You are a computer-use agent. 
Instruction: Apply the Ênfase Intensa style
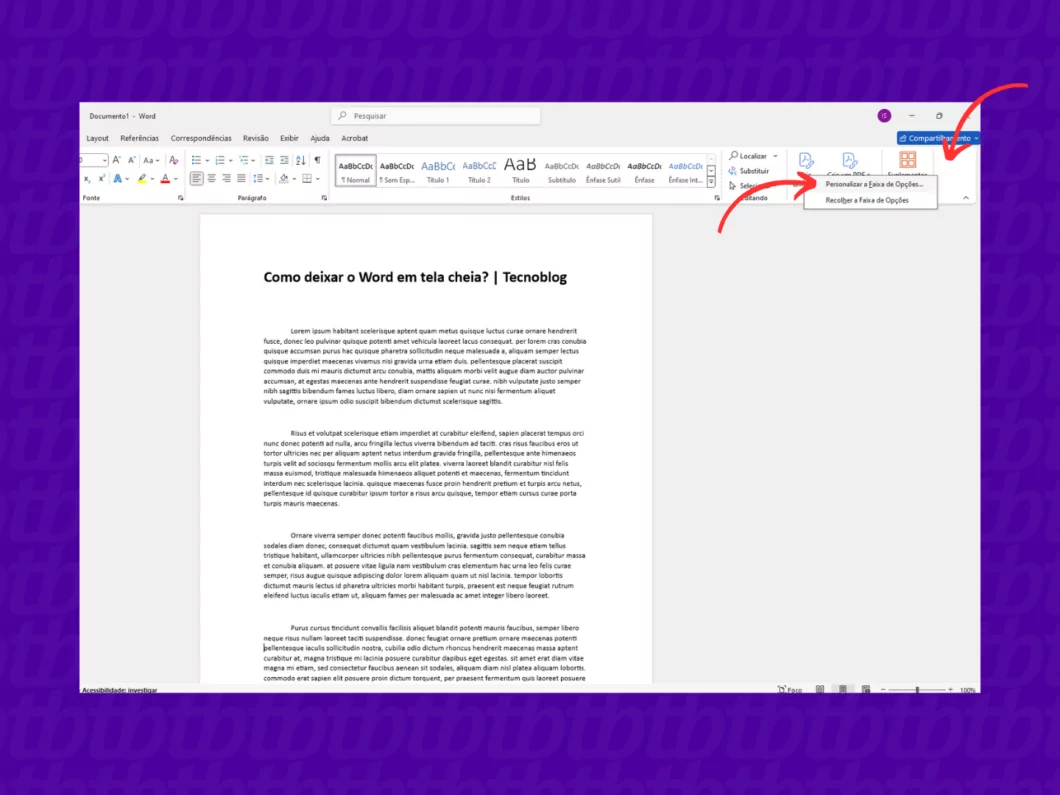click(x=685, y=171)
